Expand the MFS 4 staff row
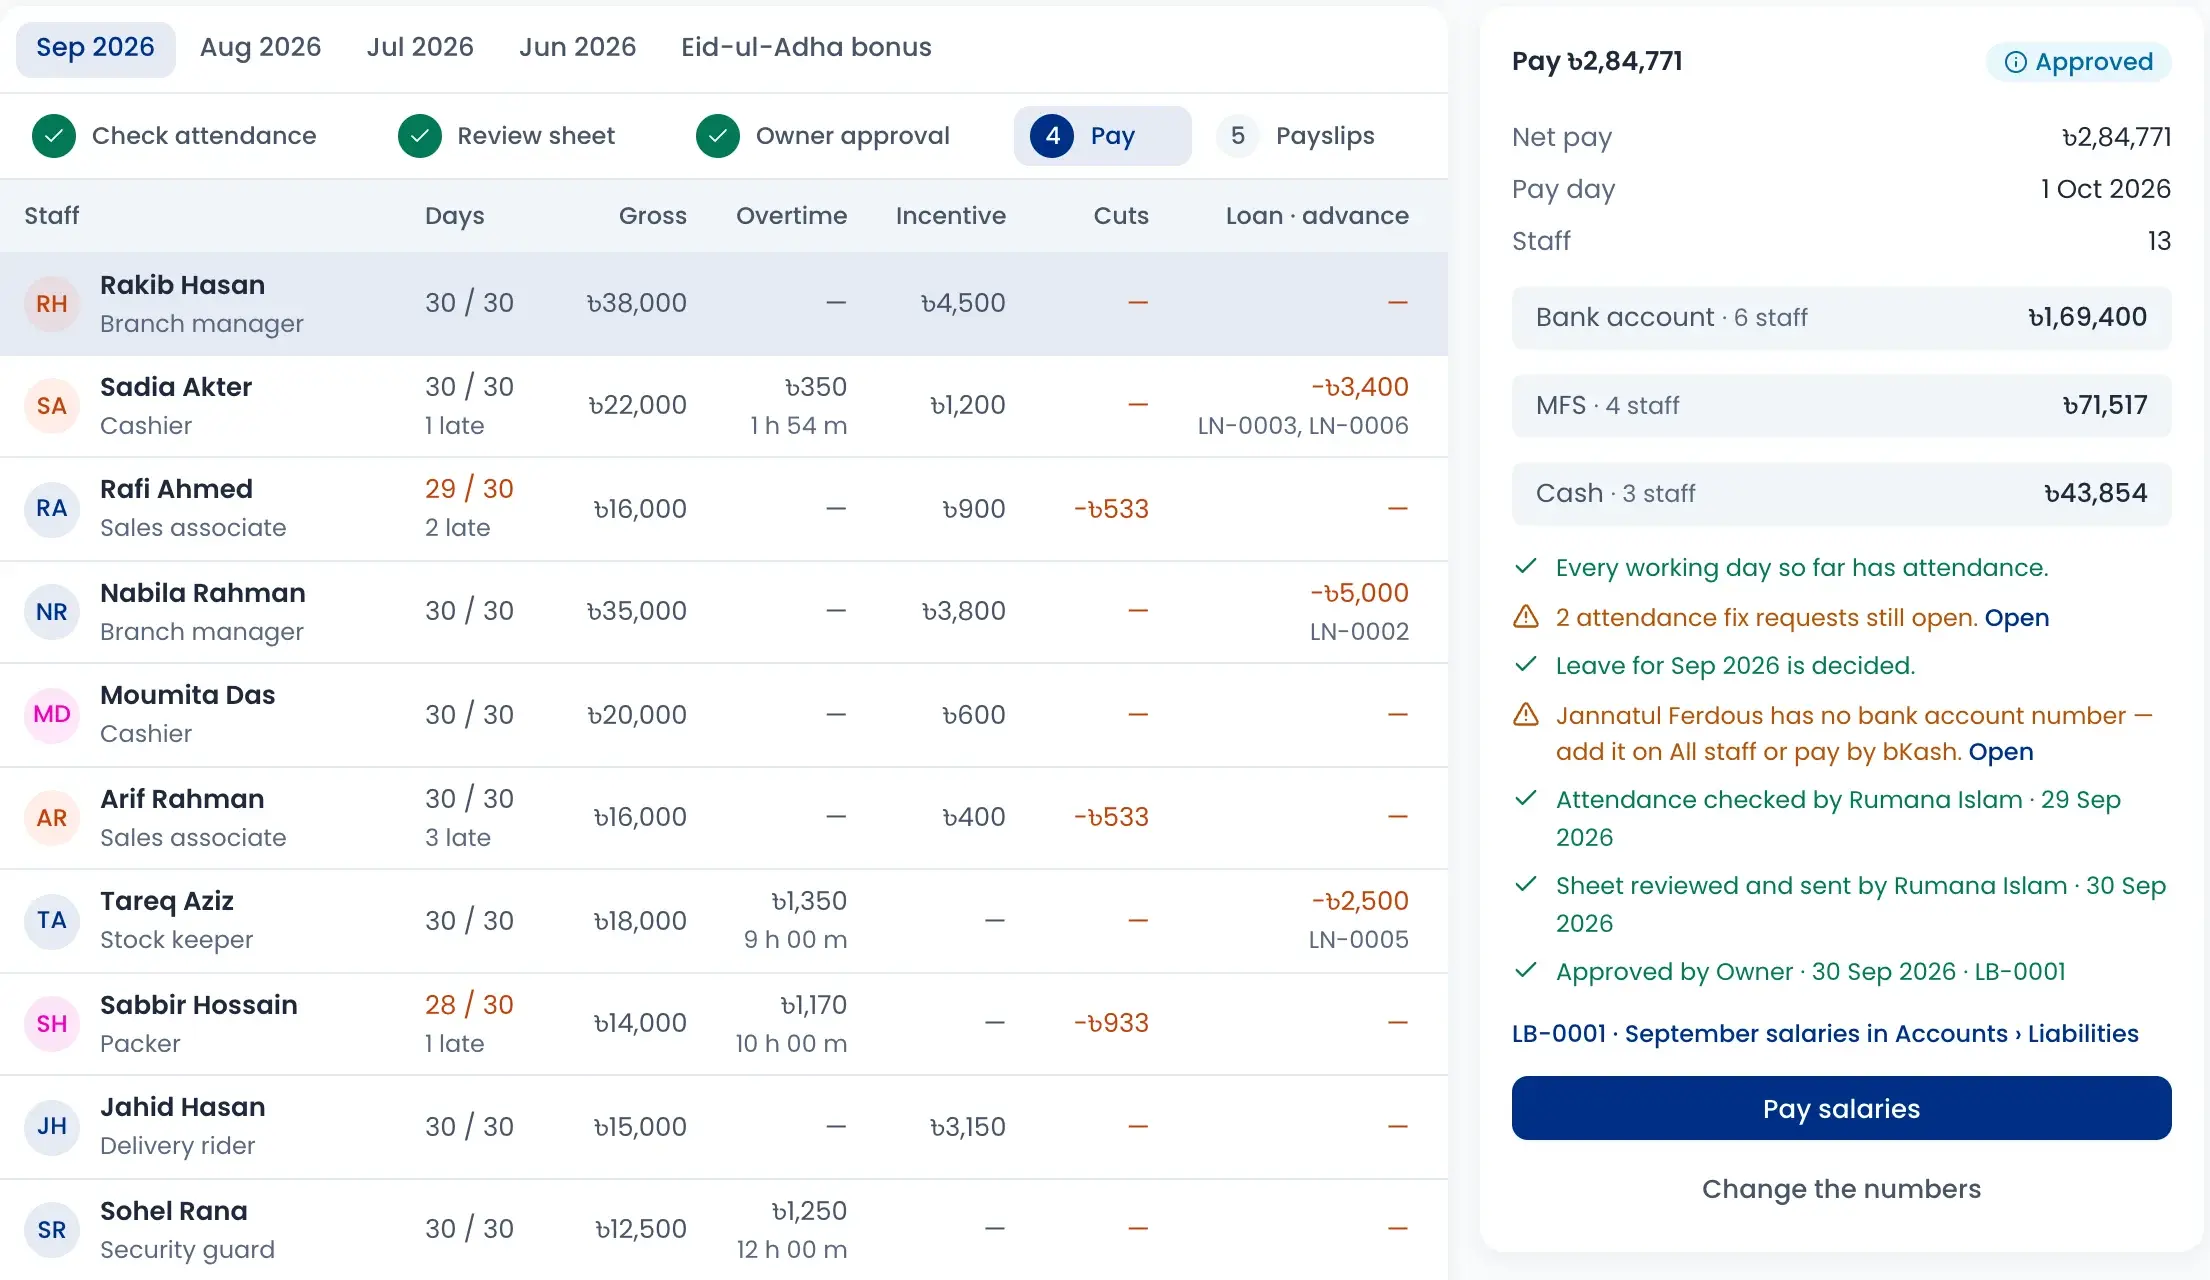 pyautogui.click(x=1841, y=406)
